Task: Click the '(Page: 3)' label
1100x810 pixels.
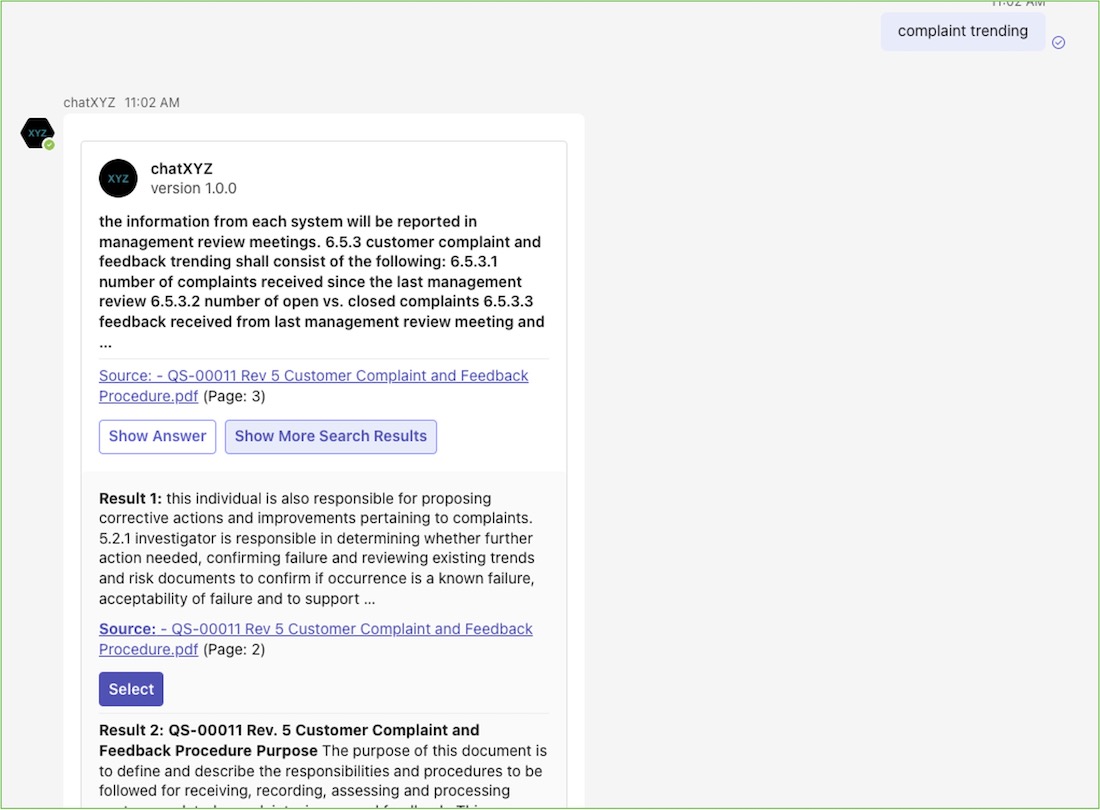Action: click(x=234, y=396)
